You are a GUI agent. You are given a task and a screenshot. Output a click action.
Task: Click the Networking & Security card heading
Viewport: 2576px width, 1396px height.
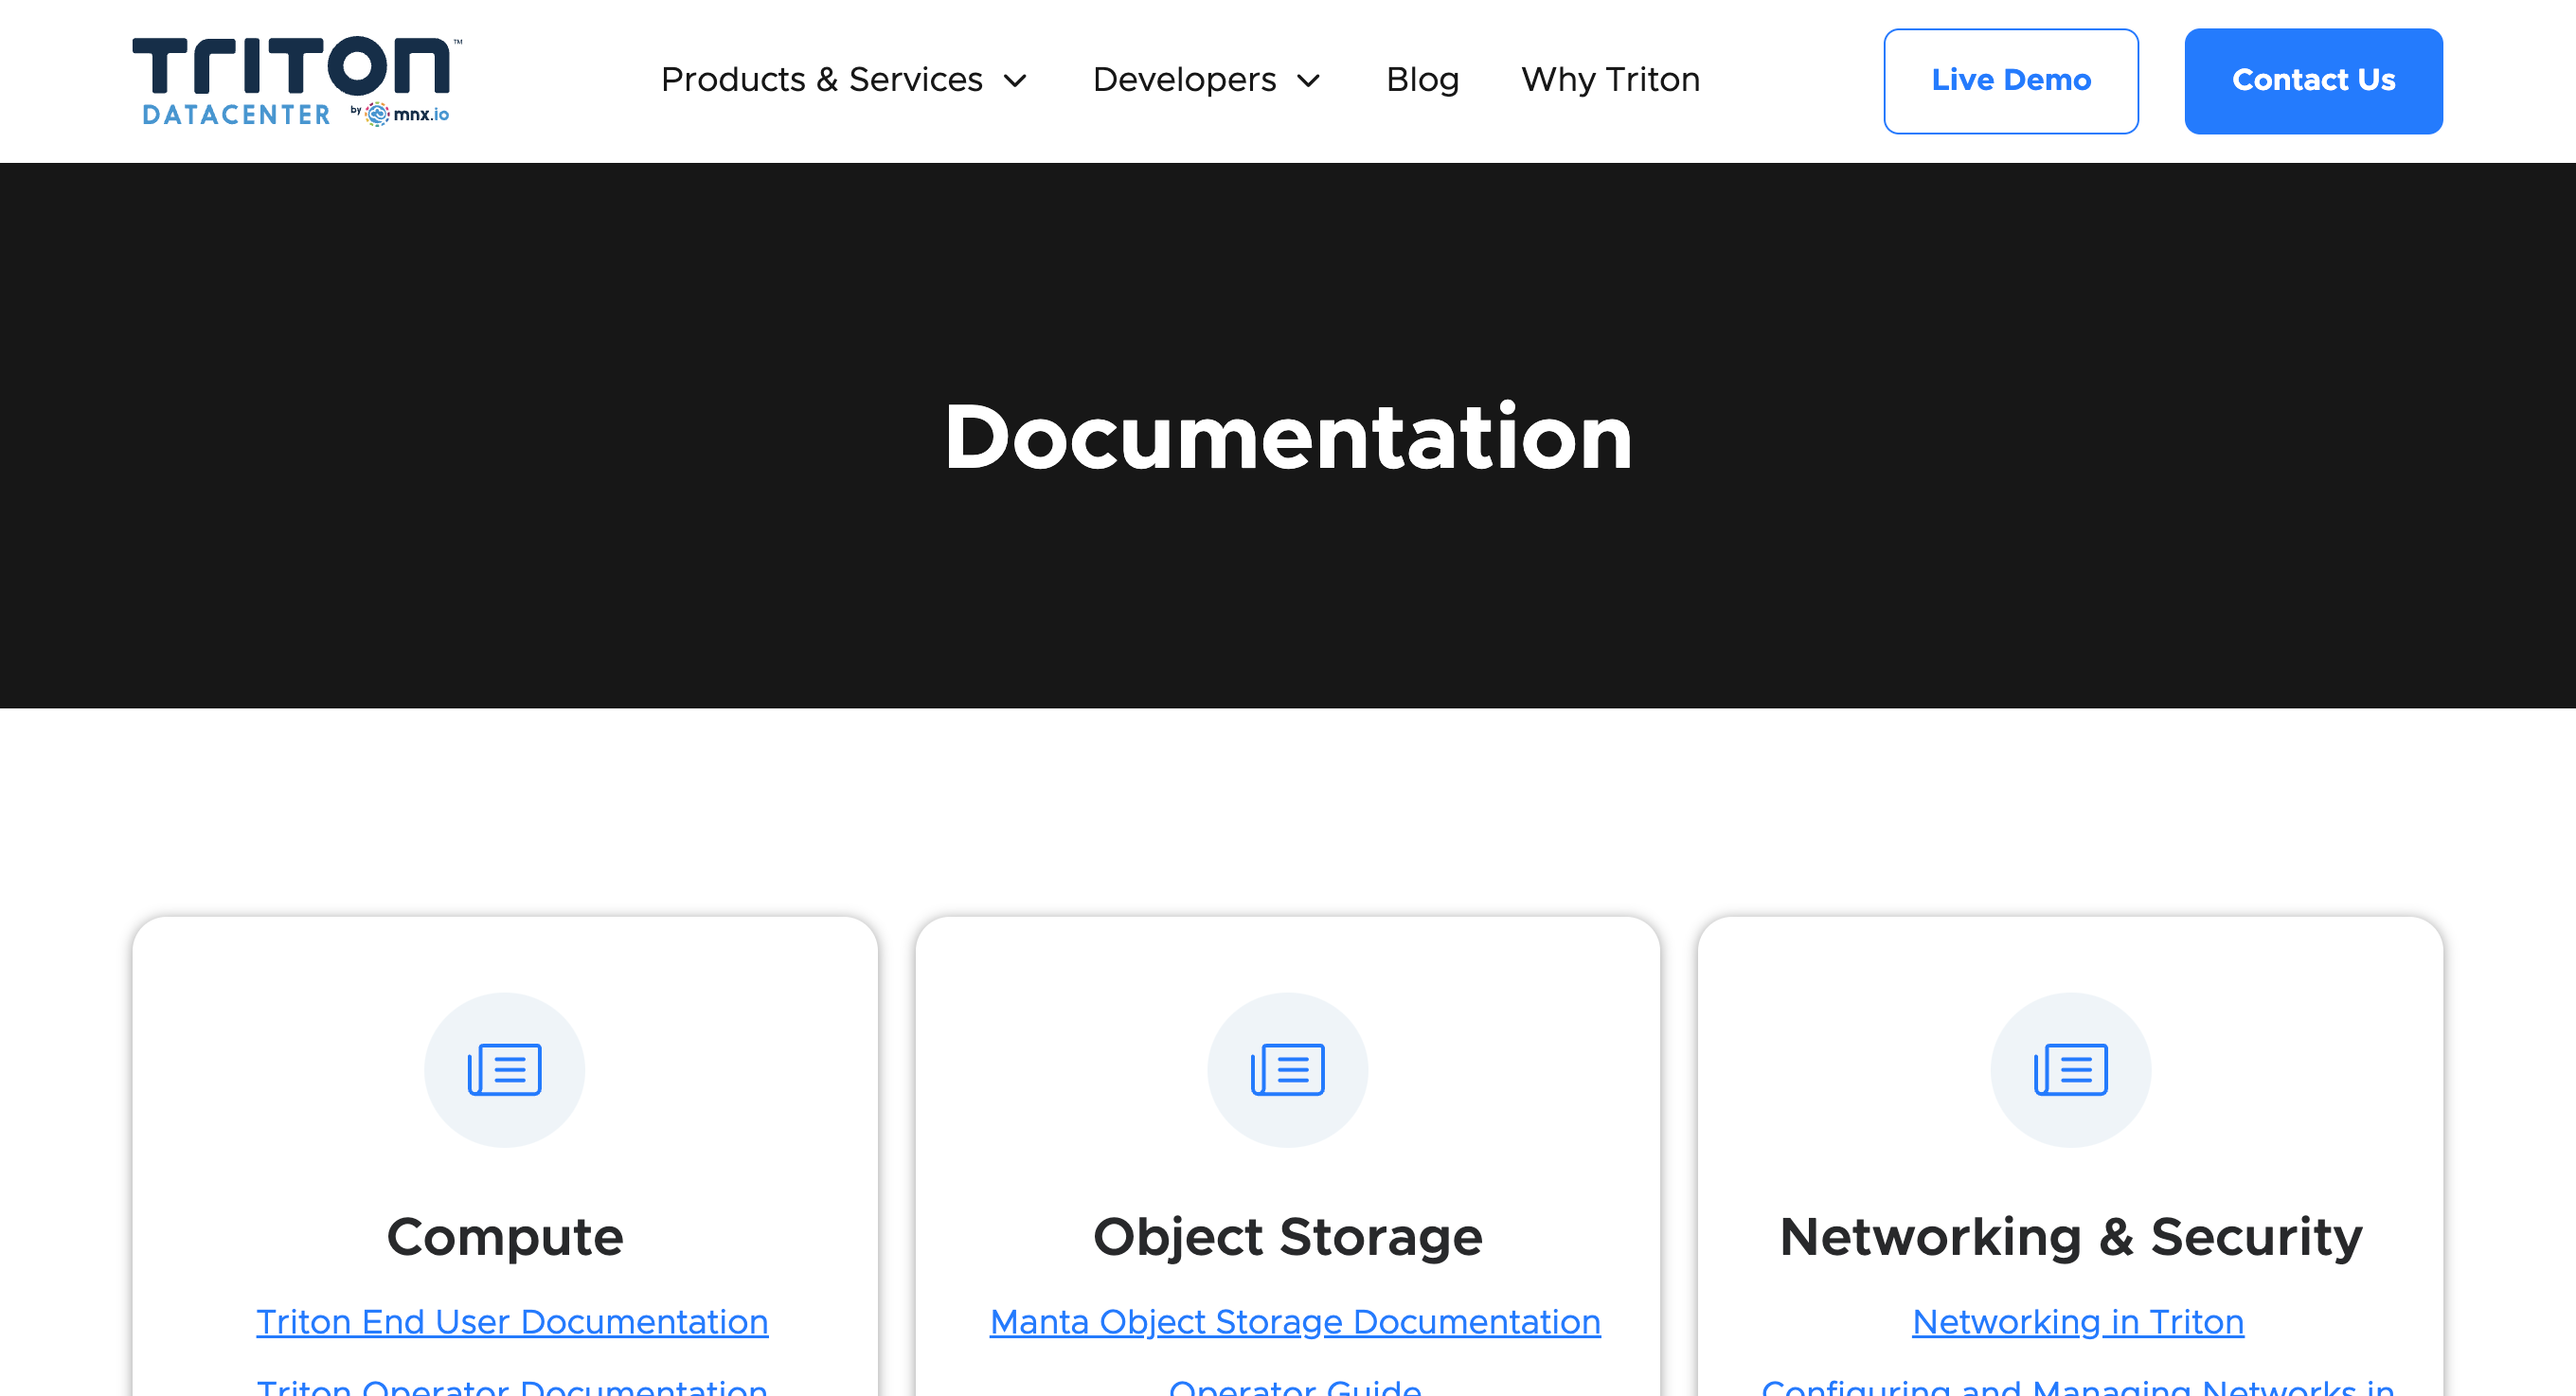click(2070, 1236)
